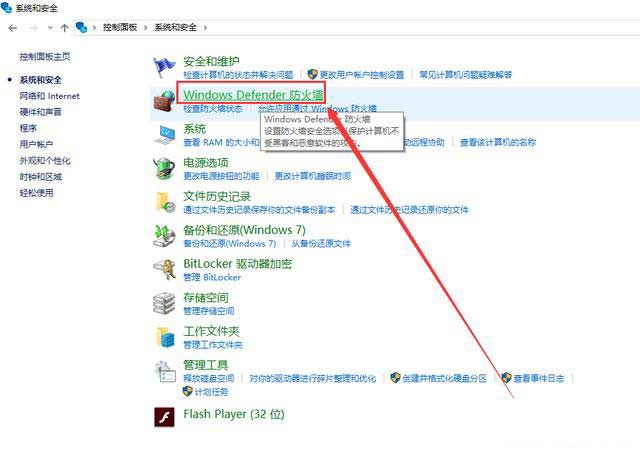The height and width of the screenshot is (456, 640).
Task: Open 备份和还原(Windows 7) heading
Action: pos(244,230)
